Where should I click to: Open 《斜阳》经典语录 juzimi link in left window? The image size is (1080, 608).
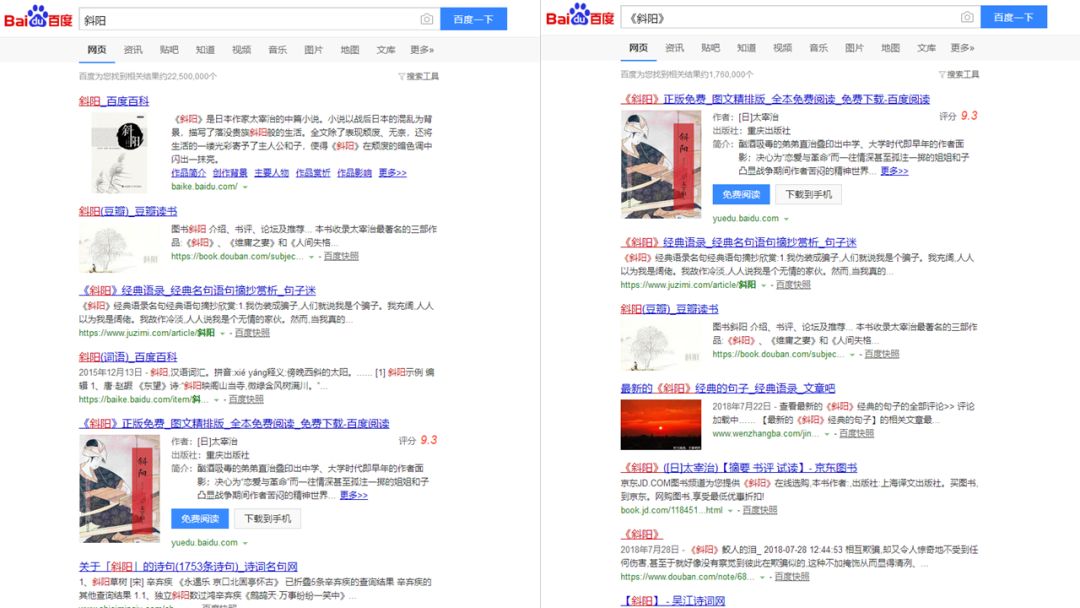(x=197, y=291)
